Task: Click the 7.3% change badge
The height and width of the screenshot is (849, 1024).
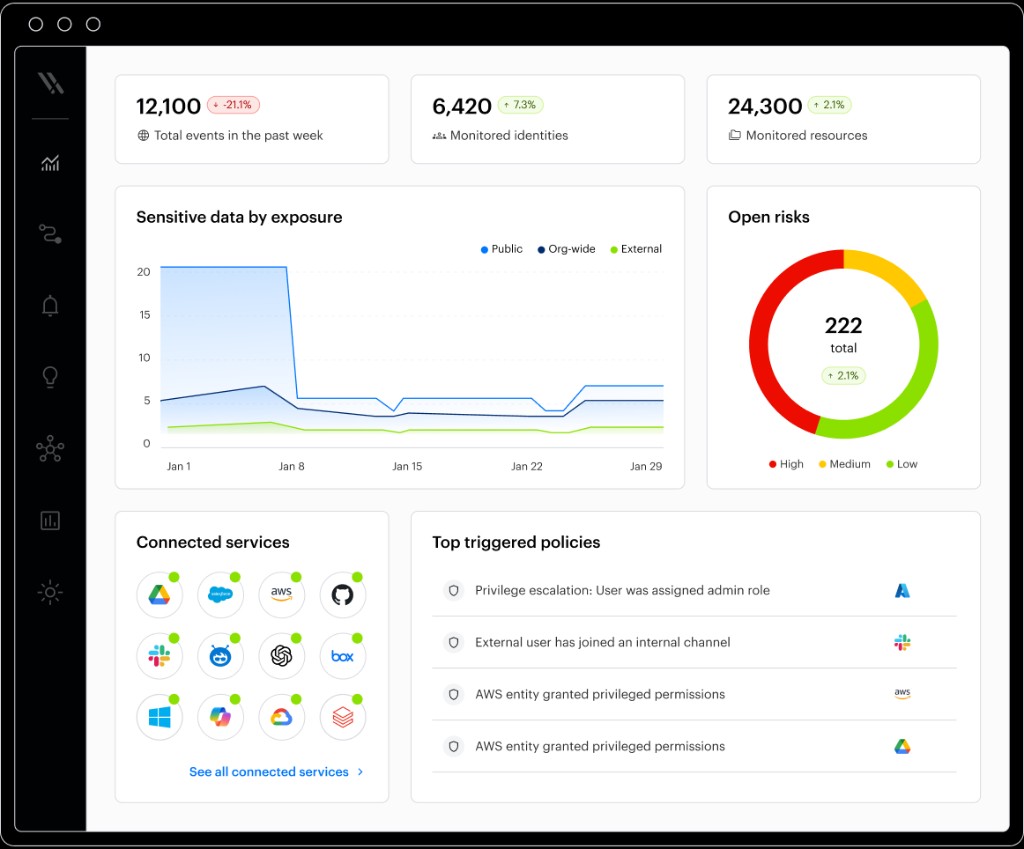Action: click(x=520, y=104)
